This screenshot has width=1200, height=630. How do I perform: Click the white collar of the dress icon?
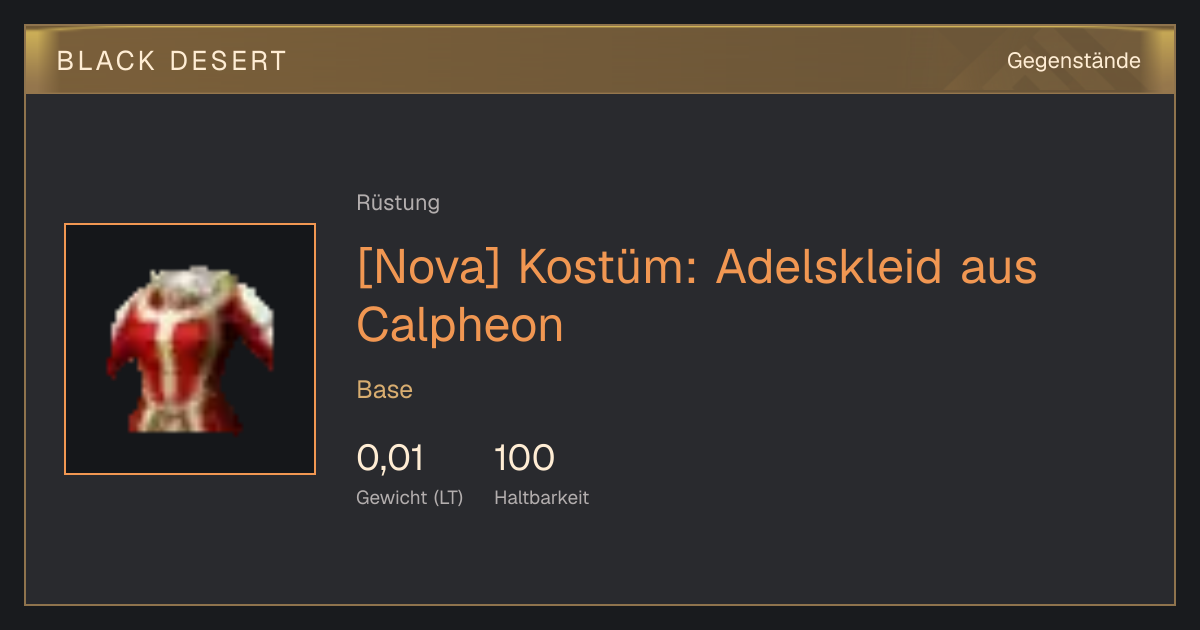coord(192,280)
